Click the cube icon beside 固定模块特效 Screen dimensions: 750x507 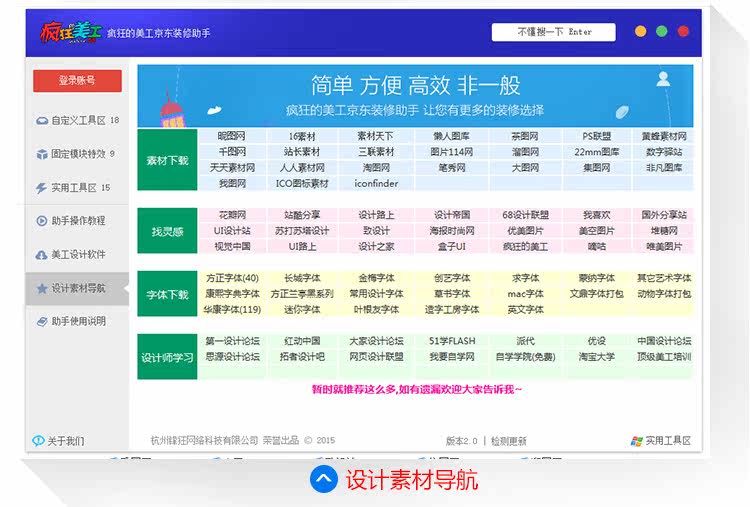(42, 154)
